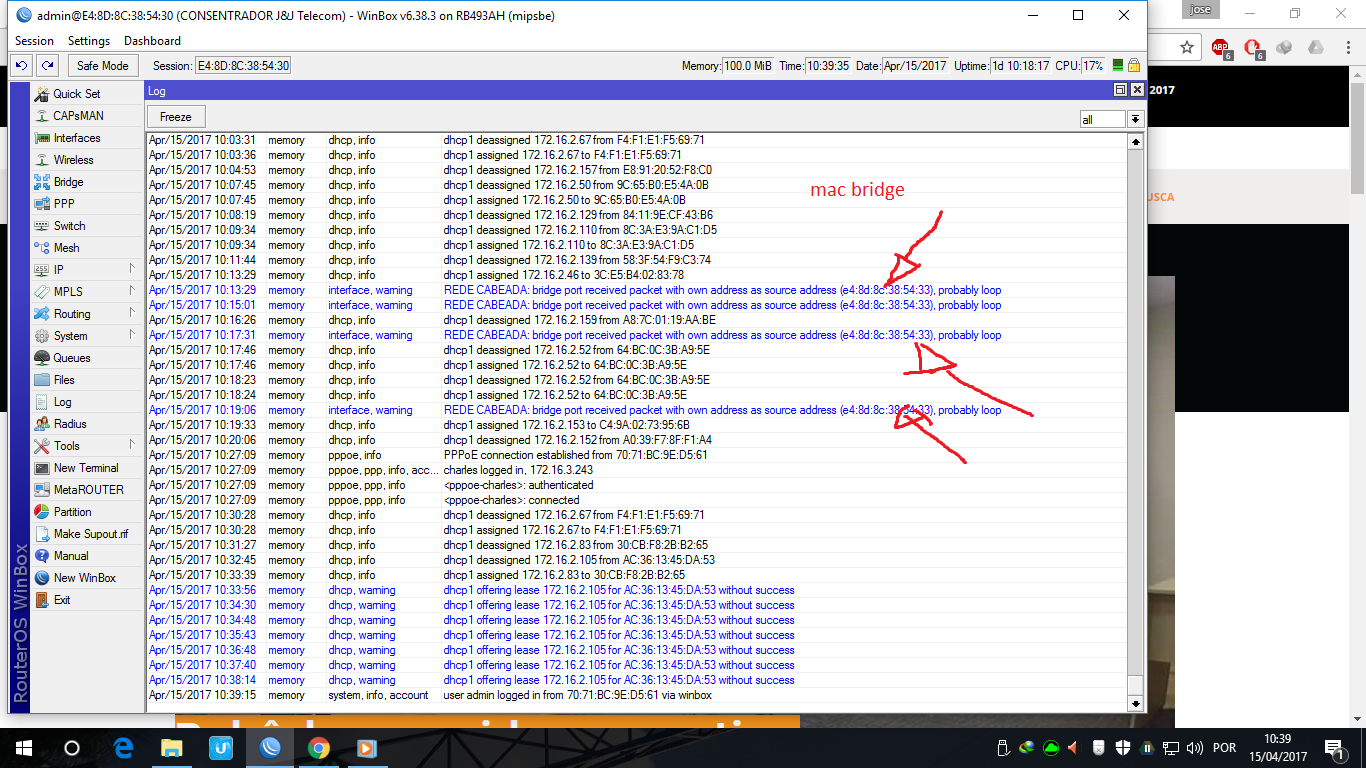
Task: Expand the Tools submenu arrow
Action: [132, 445]
